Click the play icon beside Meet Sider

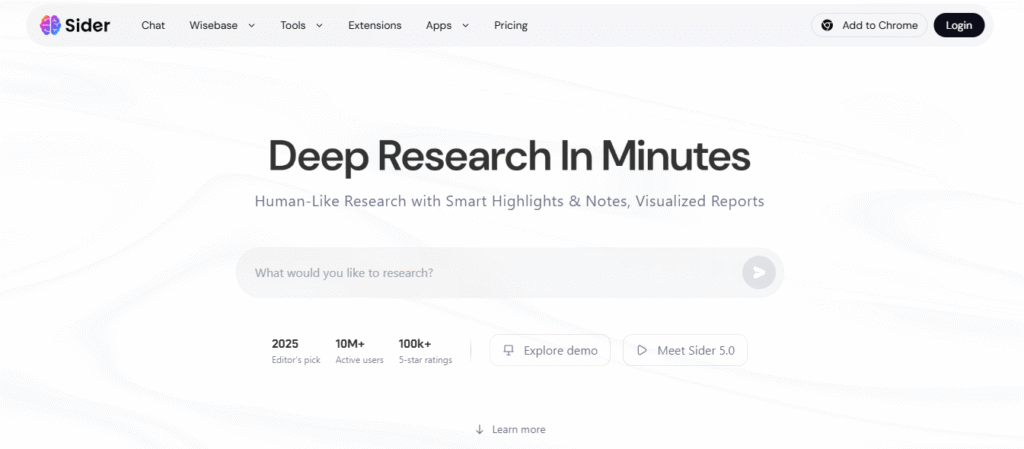(x=642, y=350)
